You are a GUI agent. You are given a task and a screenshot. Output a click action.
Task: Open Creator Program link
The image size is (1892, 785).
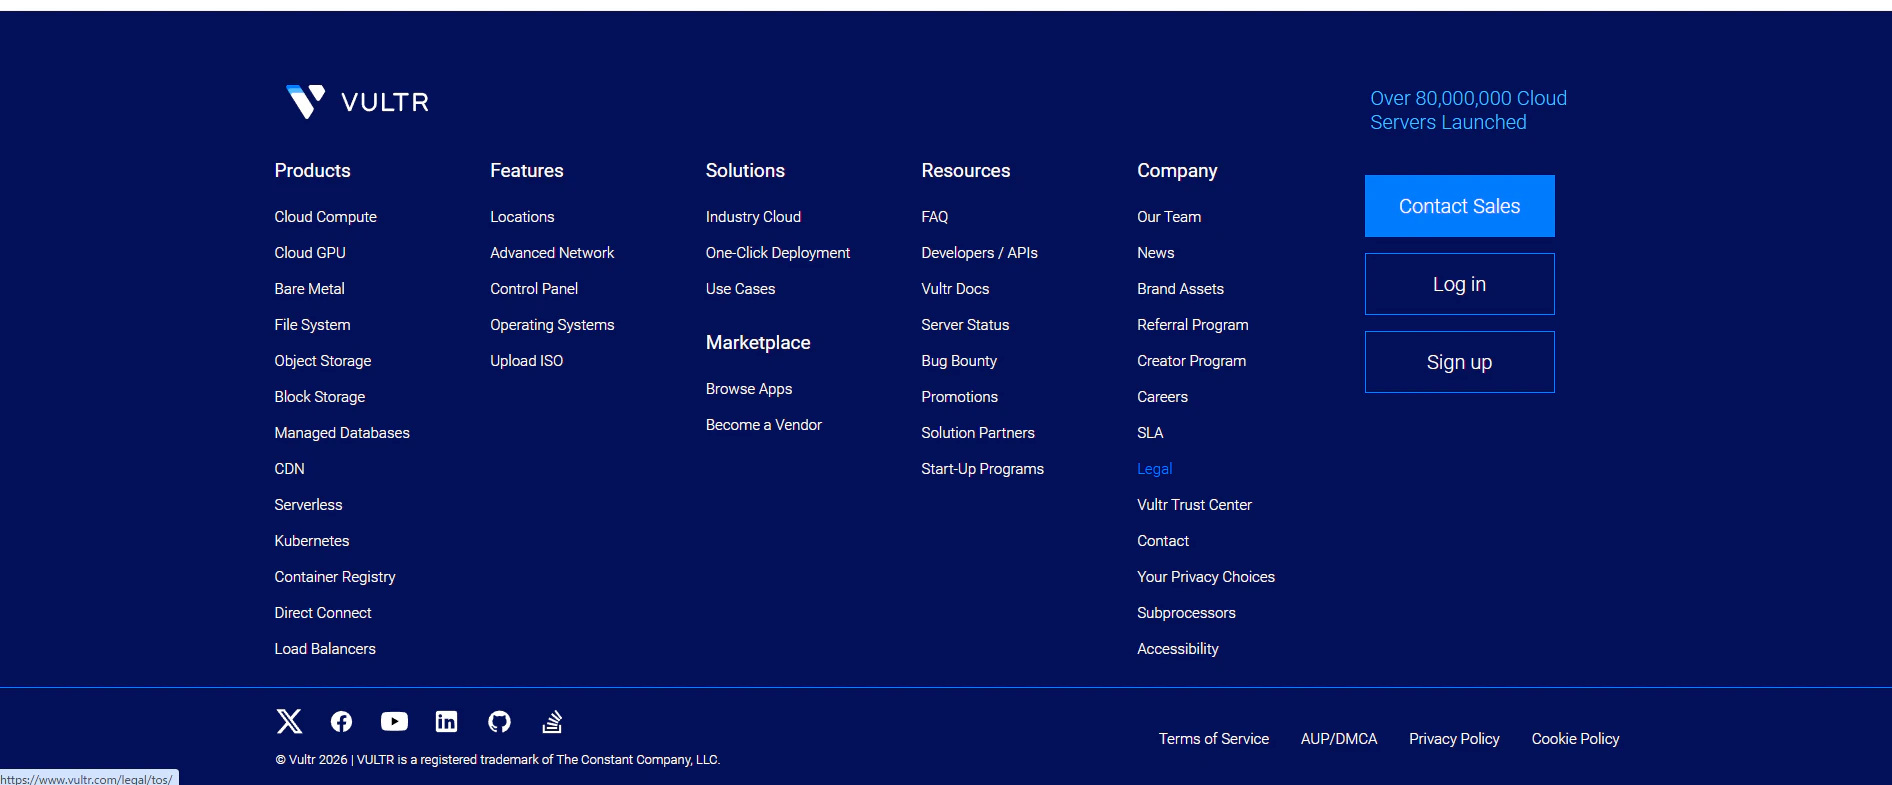click(1192, 361)
